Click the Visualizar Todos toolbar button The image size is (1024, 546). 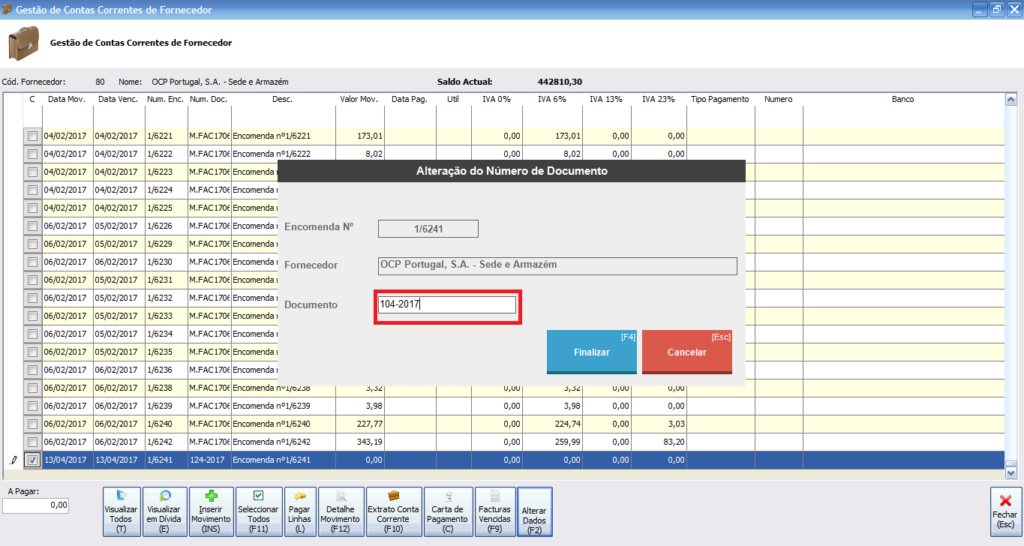121,513
